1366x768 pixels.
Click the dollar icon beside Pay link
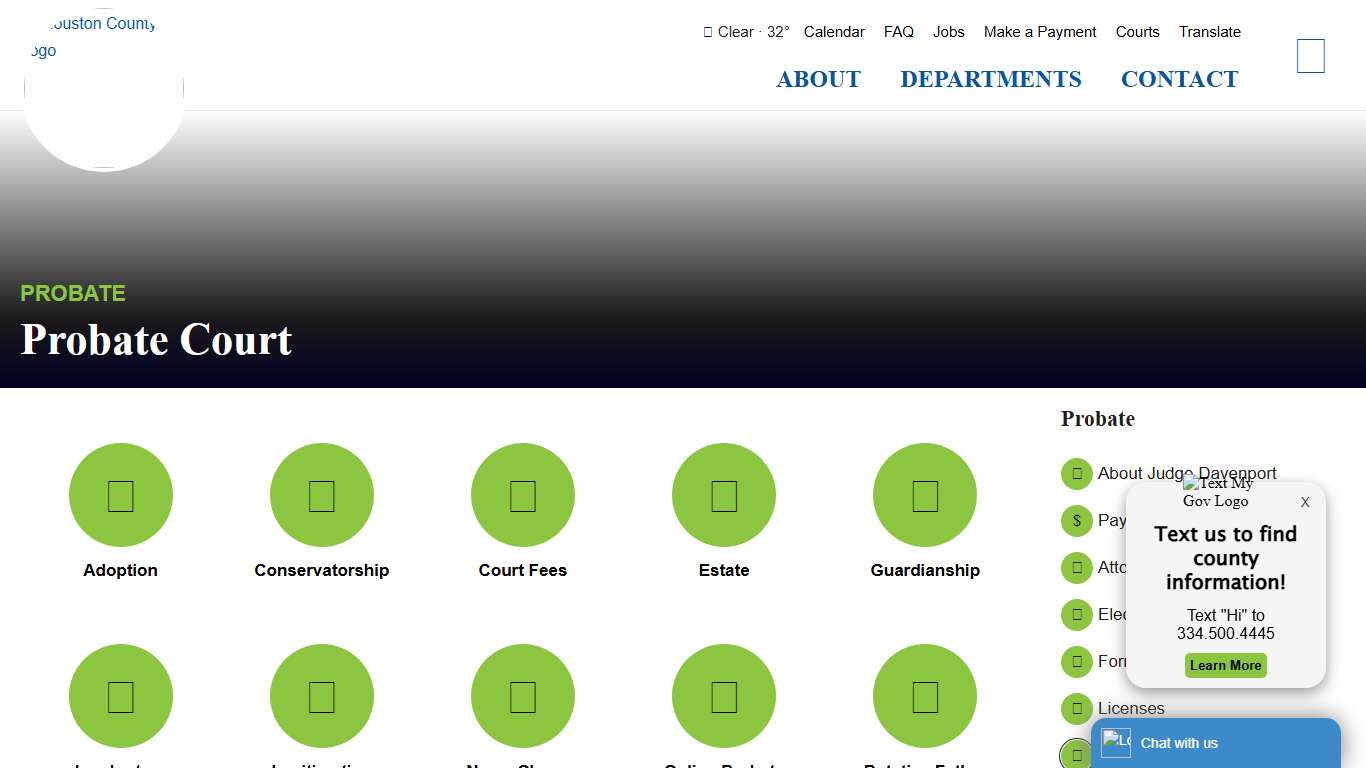(x=1076, y=520)
